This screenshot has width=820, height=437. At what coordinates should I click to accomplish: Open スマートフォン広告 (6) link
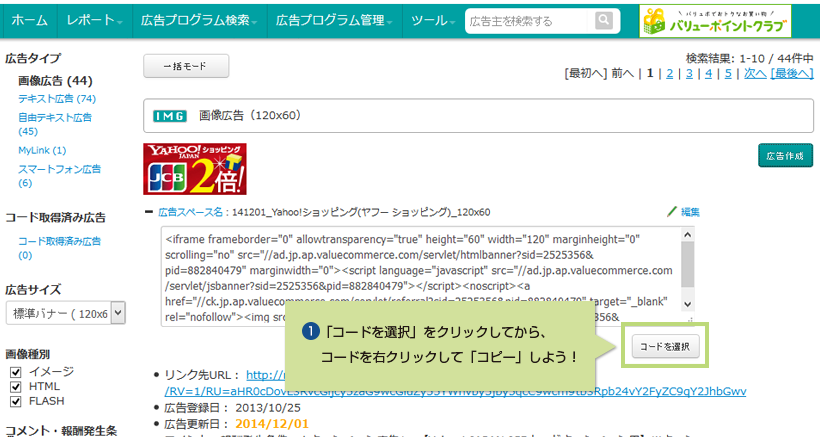pyautogui.click(x=60, y=176)
